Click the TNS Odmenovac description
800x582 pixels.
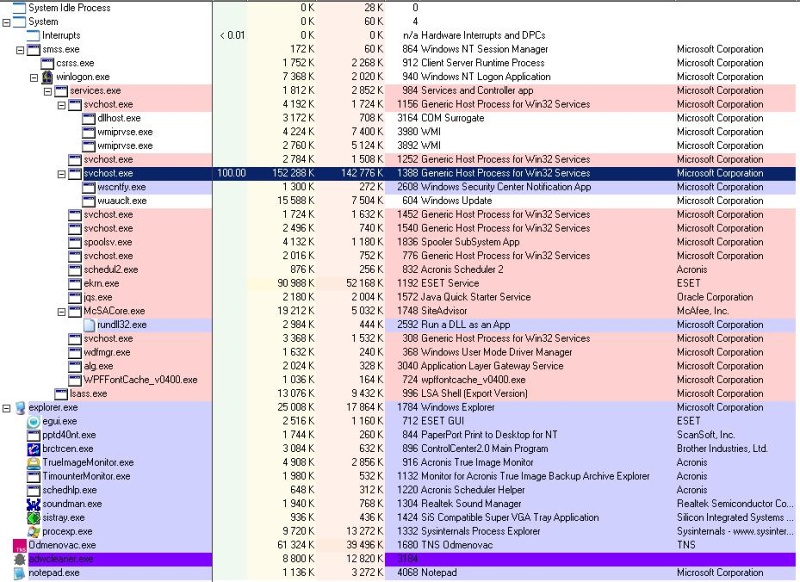457,545
